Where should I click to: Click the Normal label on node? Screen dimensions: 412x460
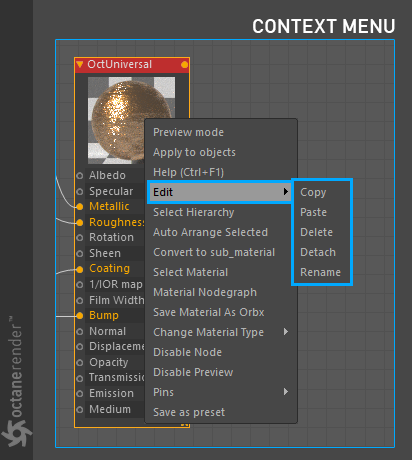point(107,332)
